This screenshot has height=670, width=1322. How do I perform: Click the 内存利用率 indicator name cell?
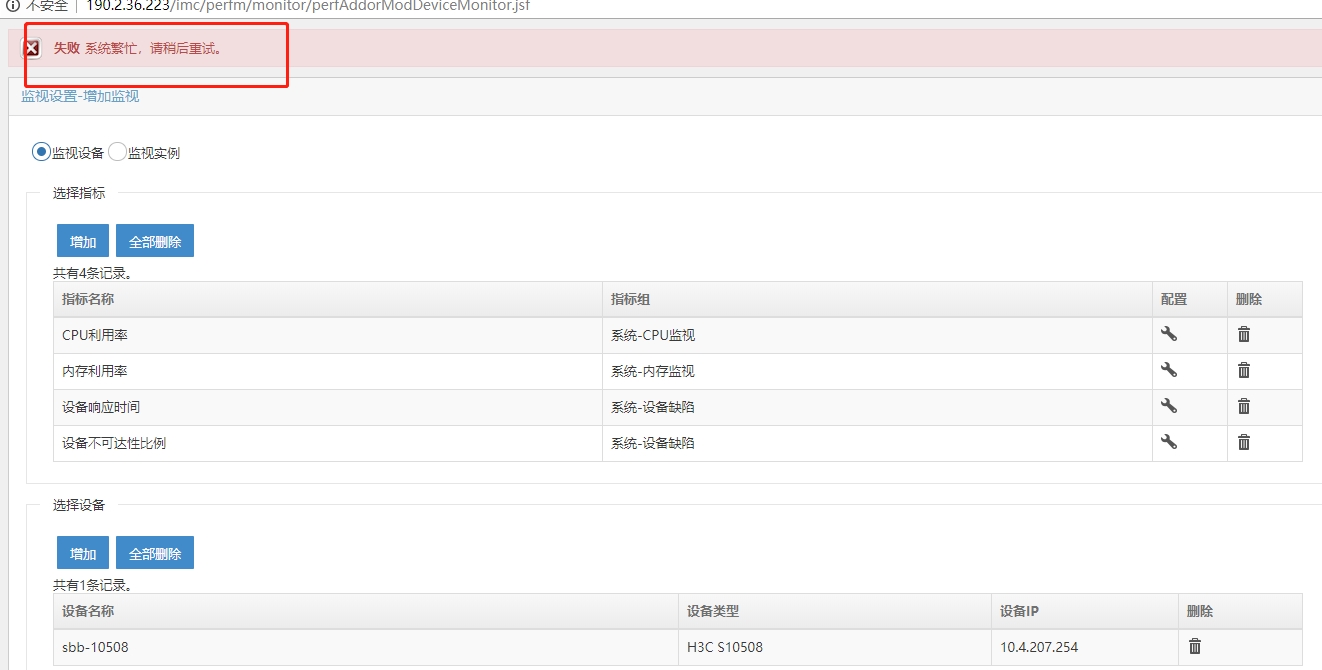coord(328,371)
